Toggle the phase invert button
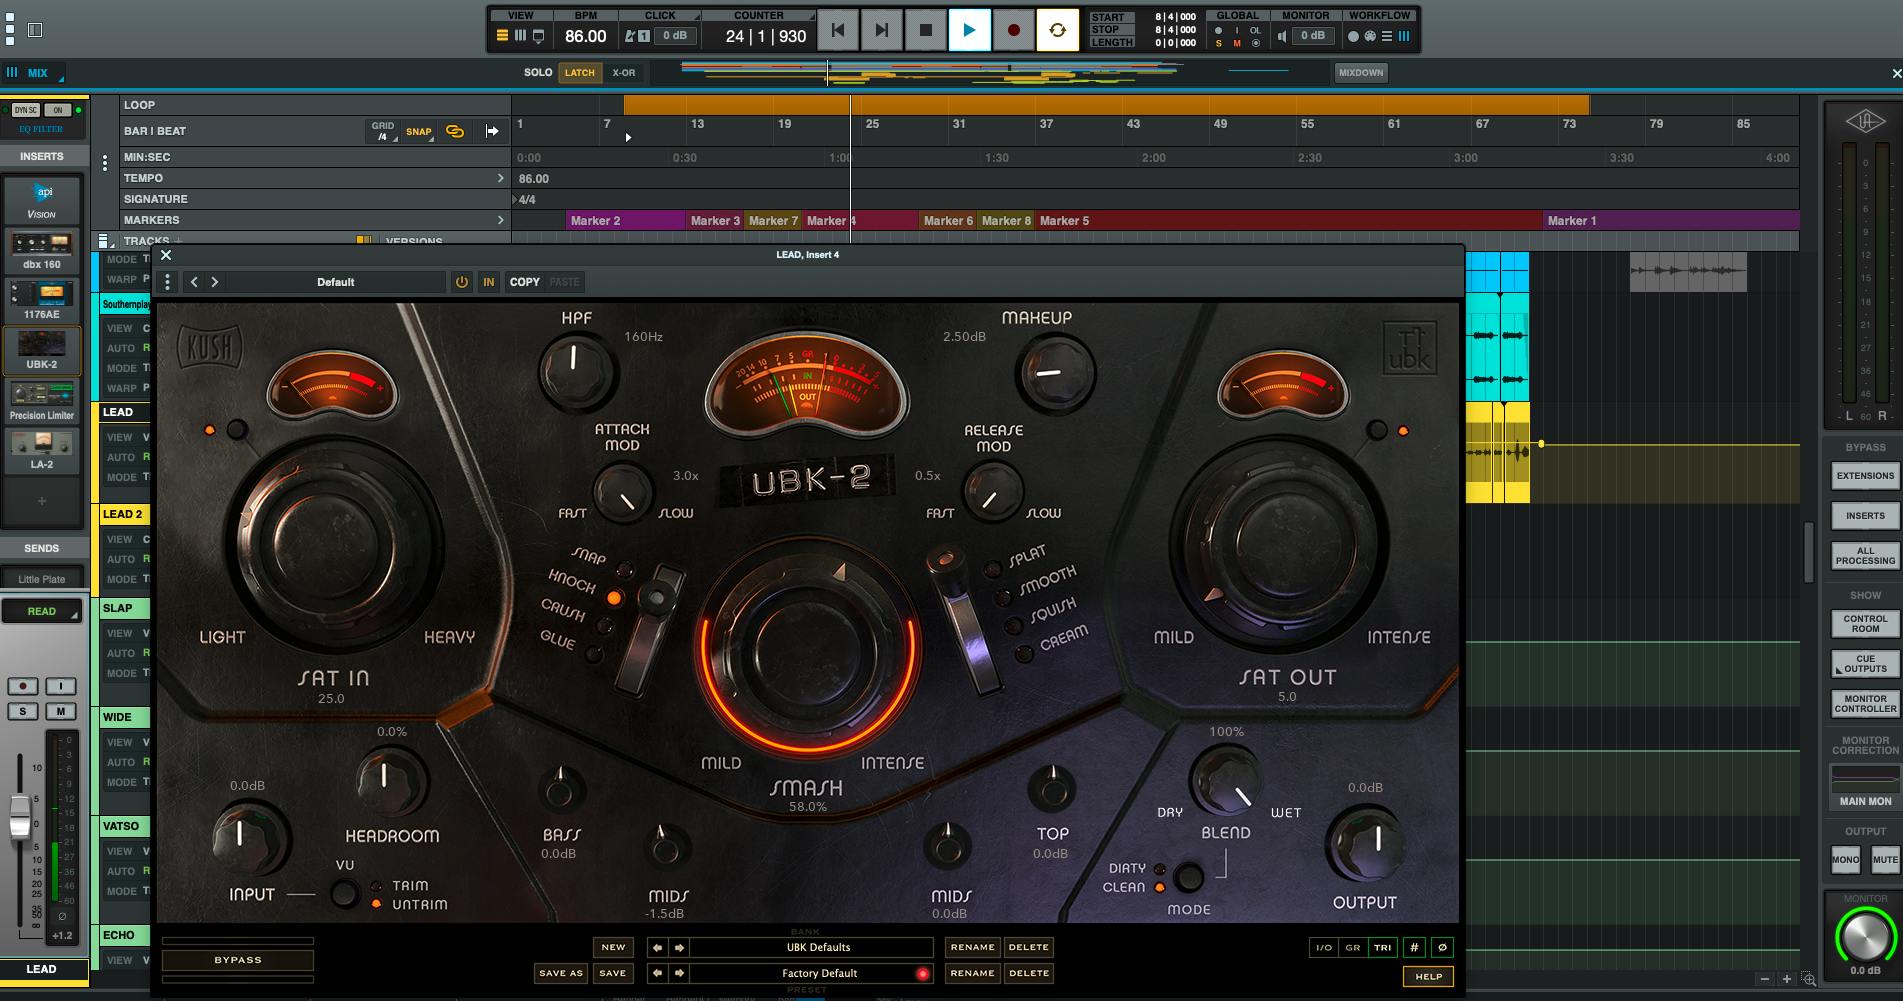Screen dimensions: 1903x1001 coord(1441,947)
